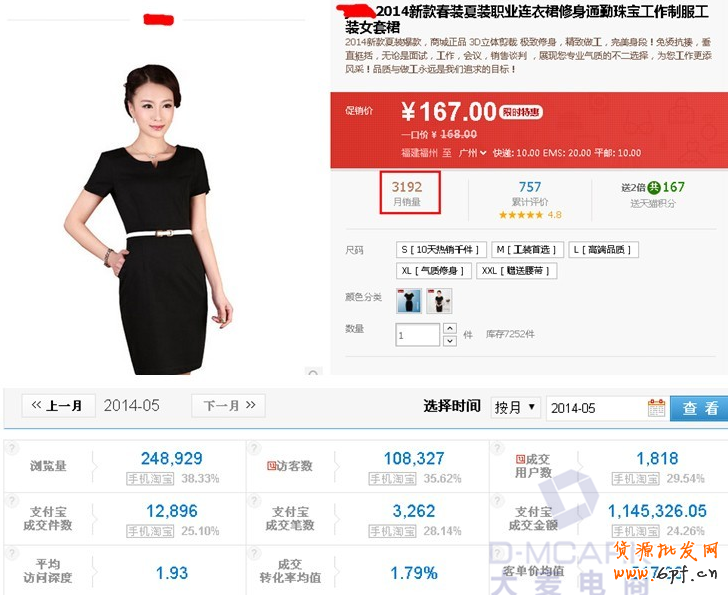Click the blue 查看 button

point(700,408)
